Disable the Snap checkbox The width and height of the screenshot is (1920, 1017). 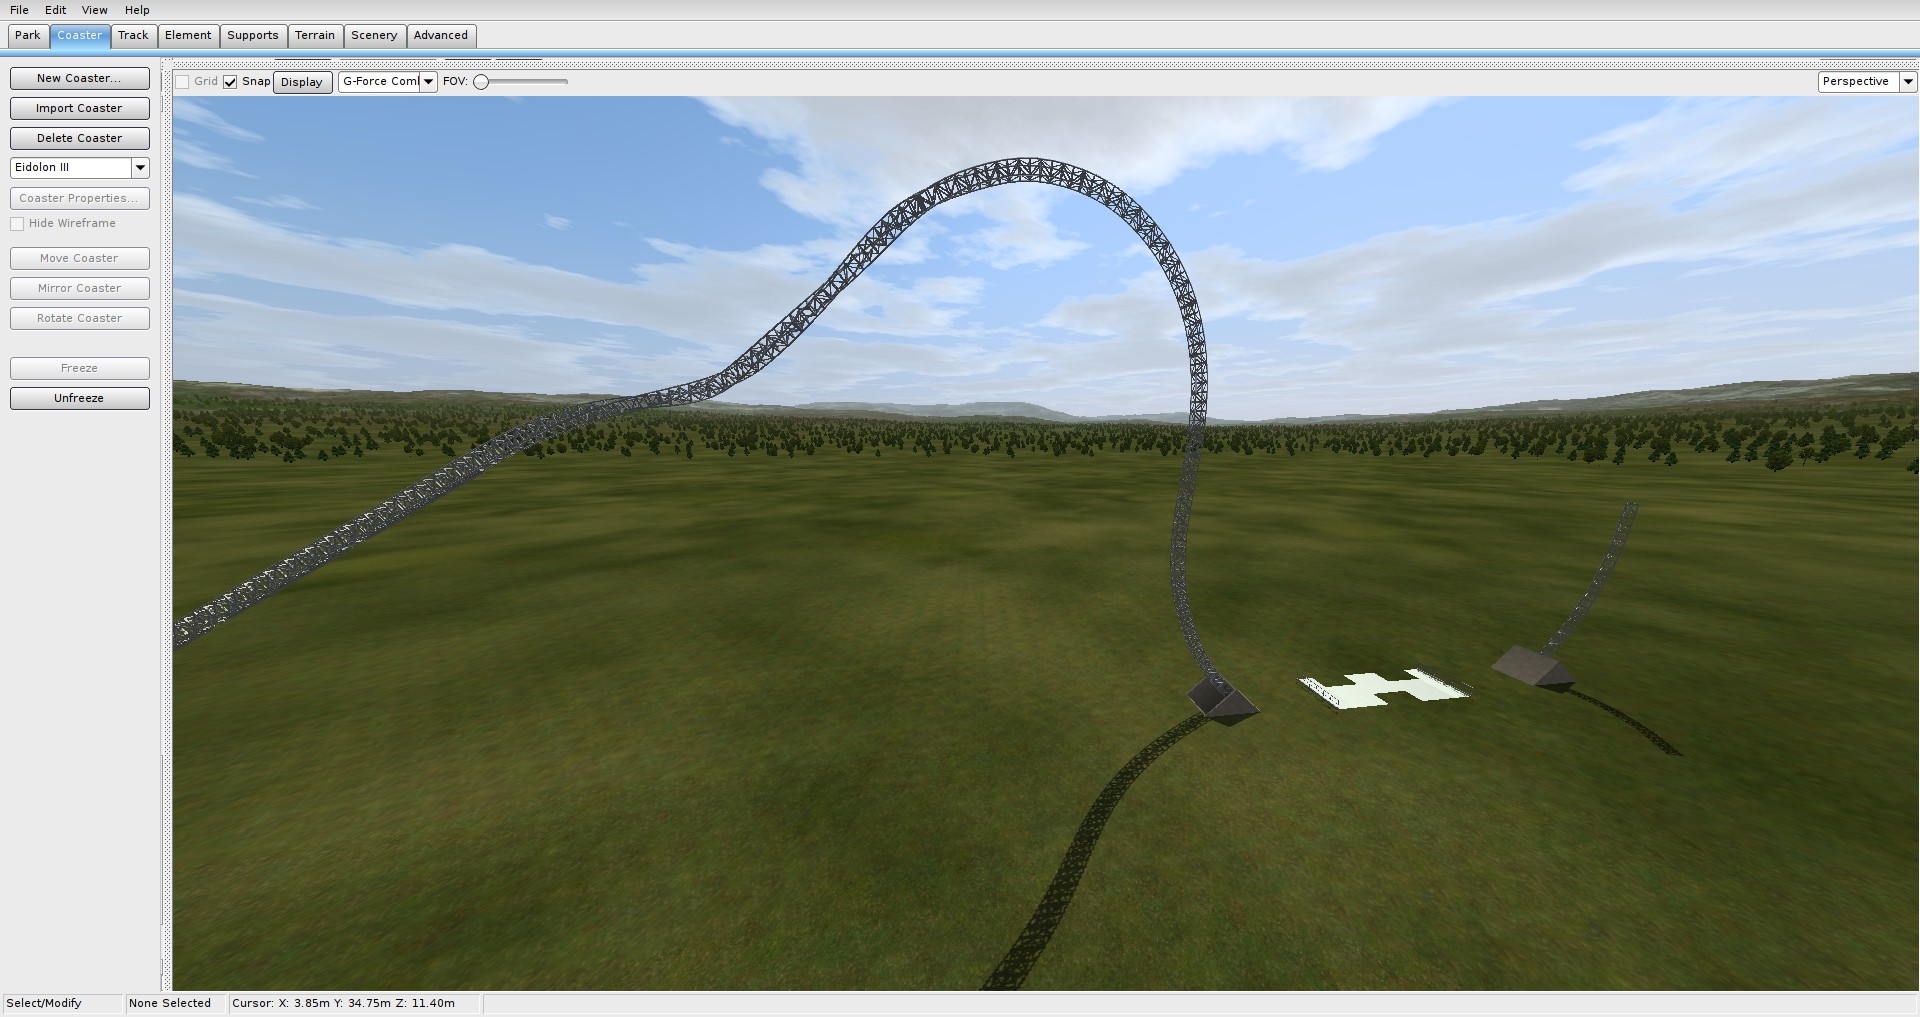point(231,82)
